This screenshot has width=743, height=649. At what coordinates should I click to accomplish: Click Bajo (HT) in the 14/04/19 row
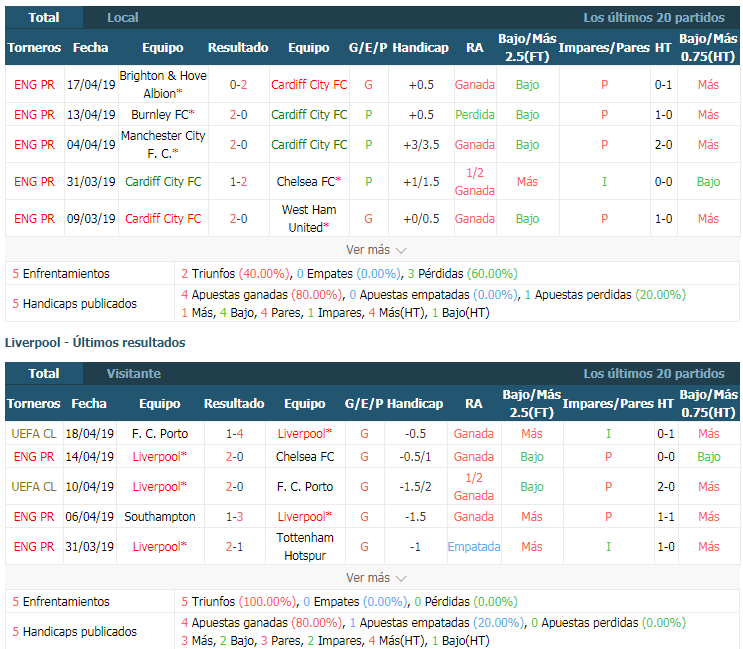708,457
